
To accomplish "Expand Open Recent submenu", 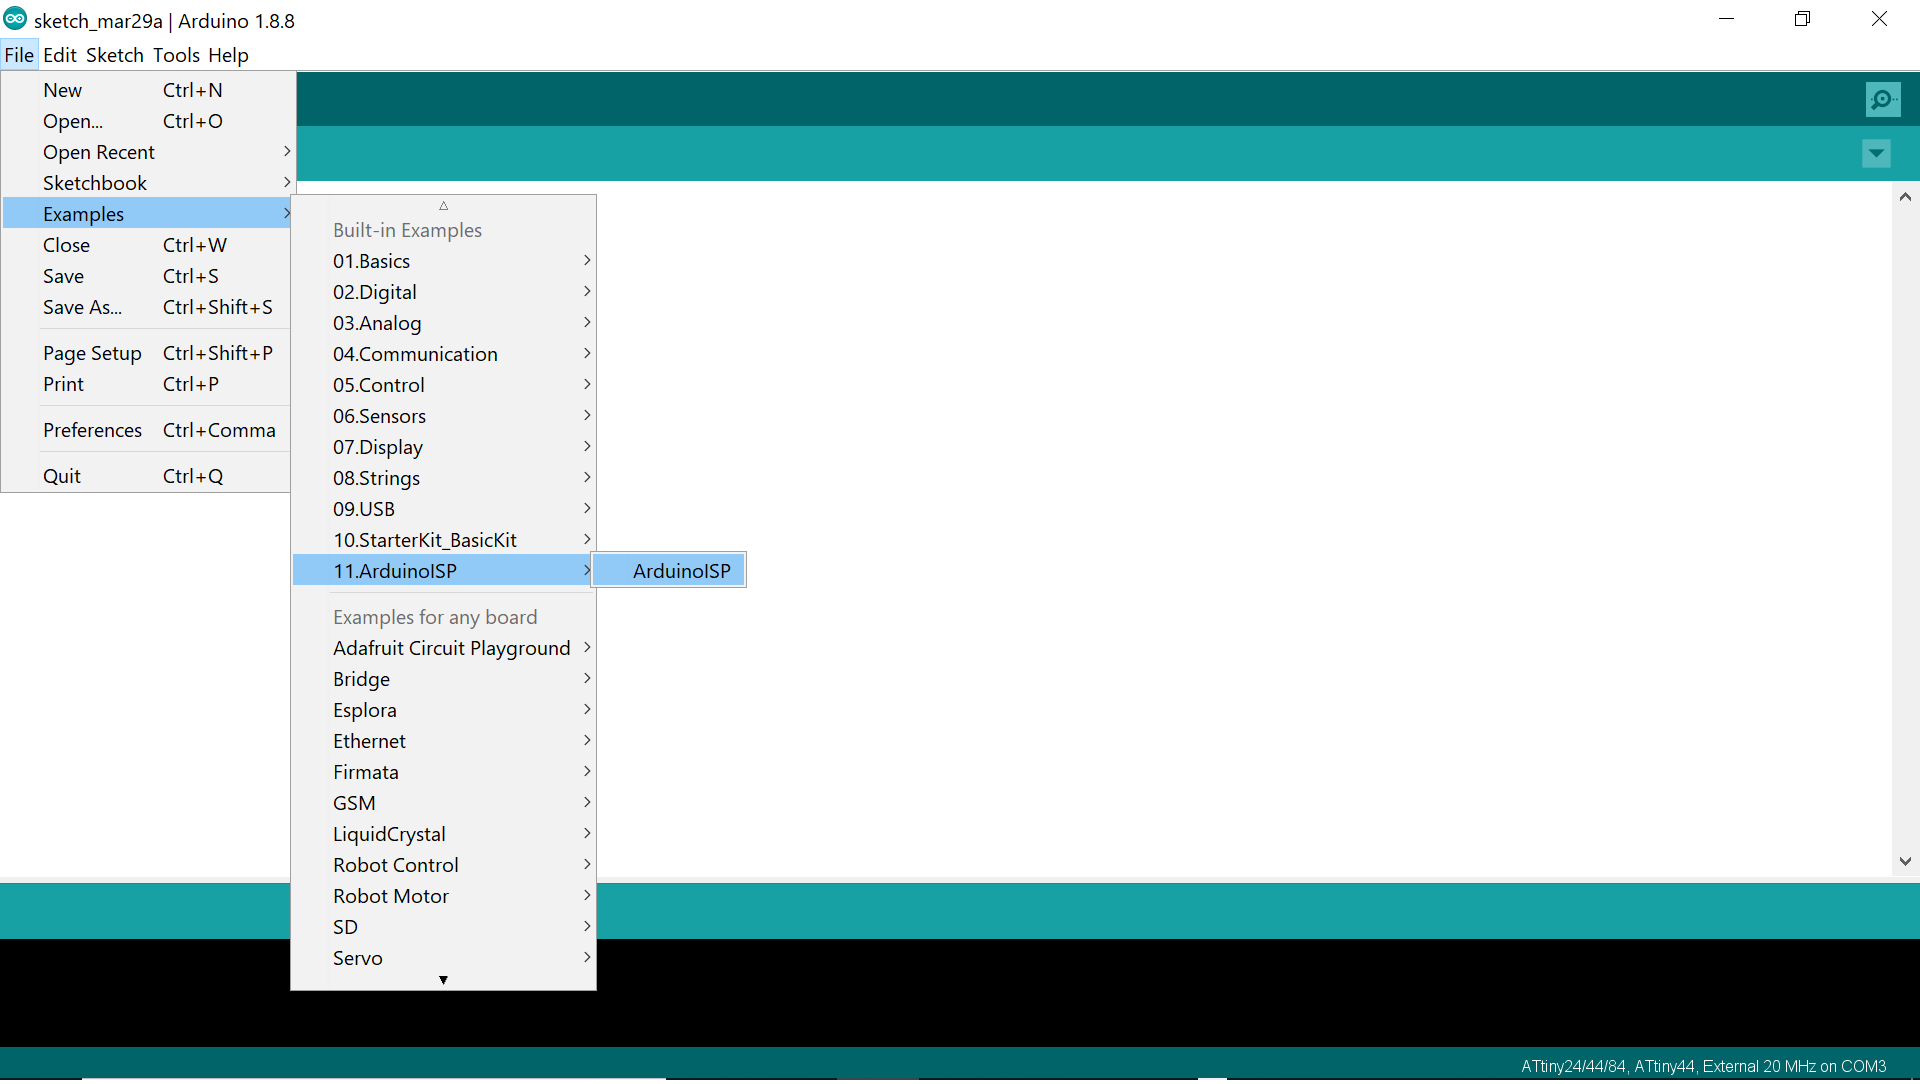I will [x=150, y=152].
